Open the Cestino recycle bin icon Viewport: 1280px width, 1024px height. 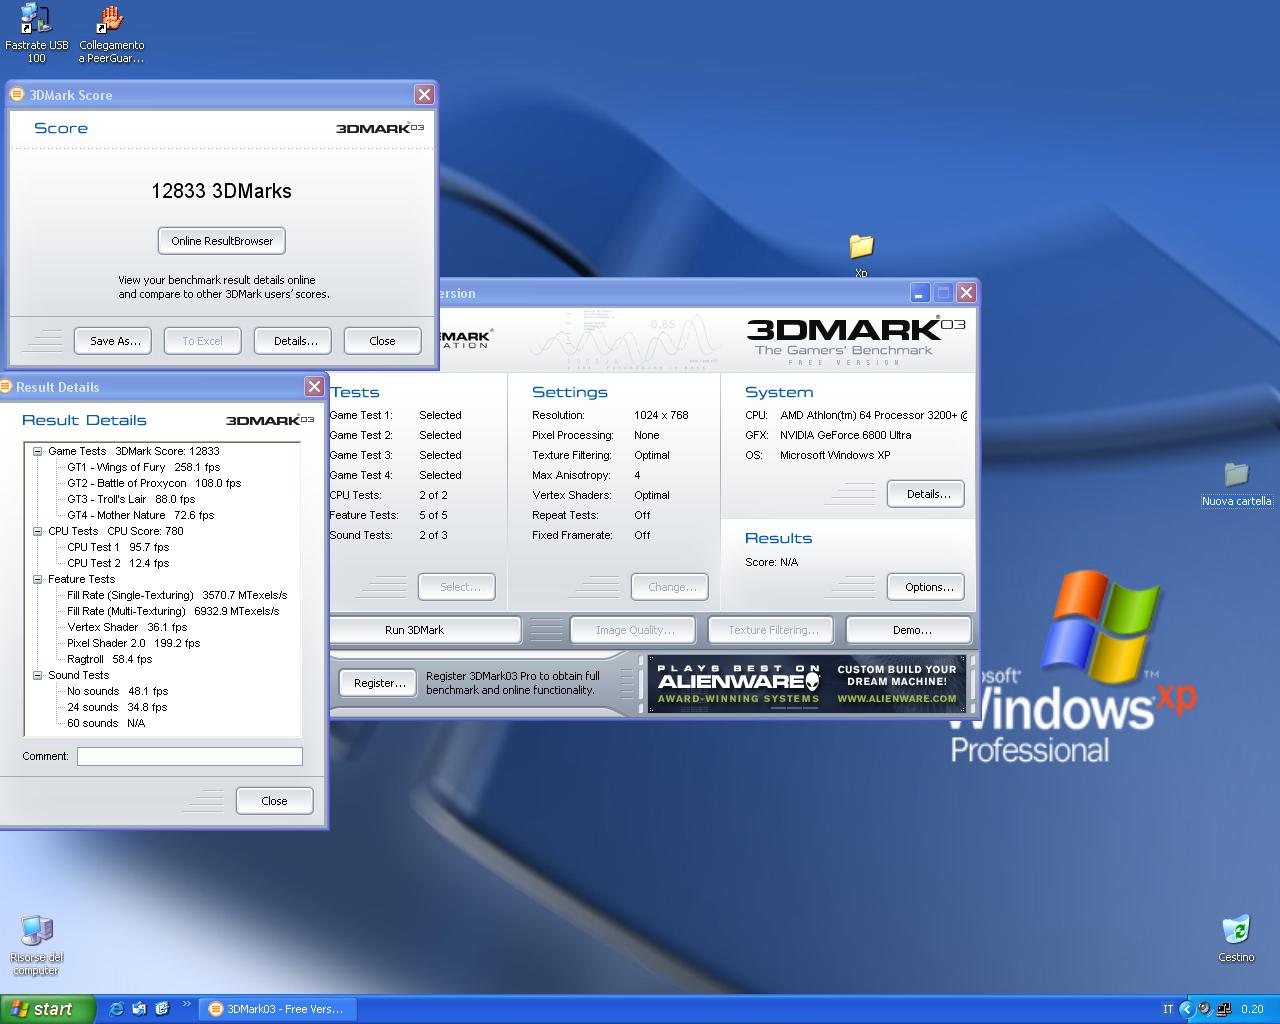pyautogui.click(x=1236, y=930)
